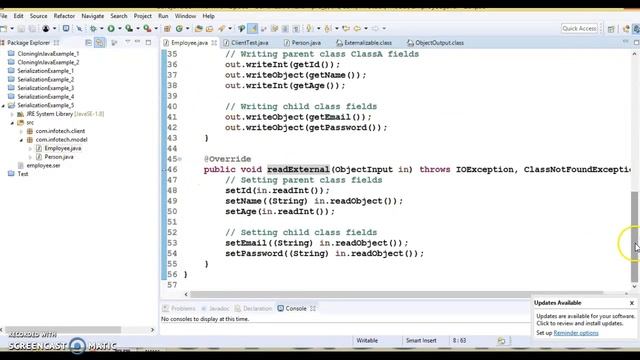
Task: Click the Open Type folder icon
Action: pyautogui.click(x=198, y=29)
